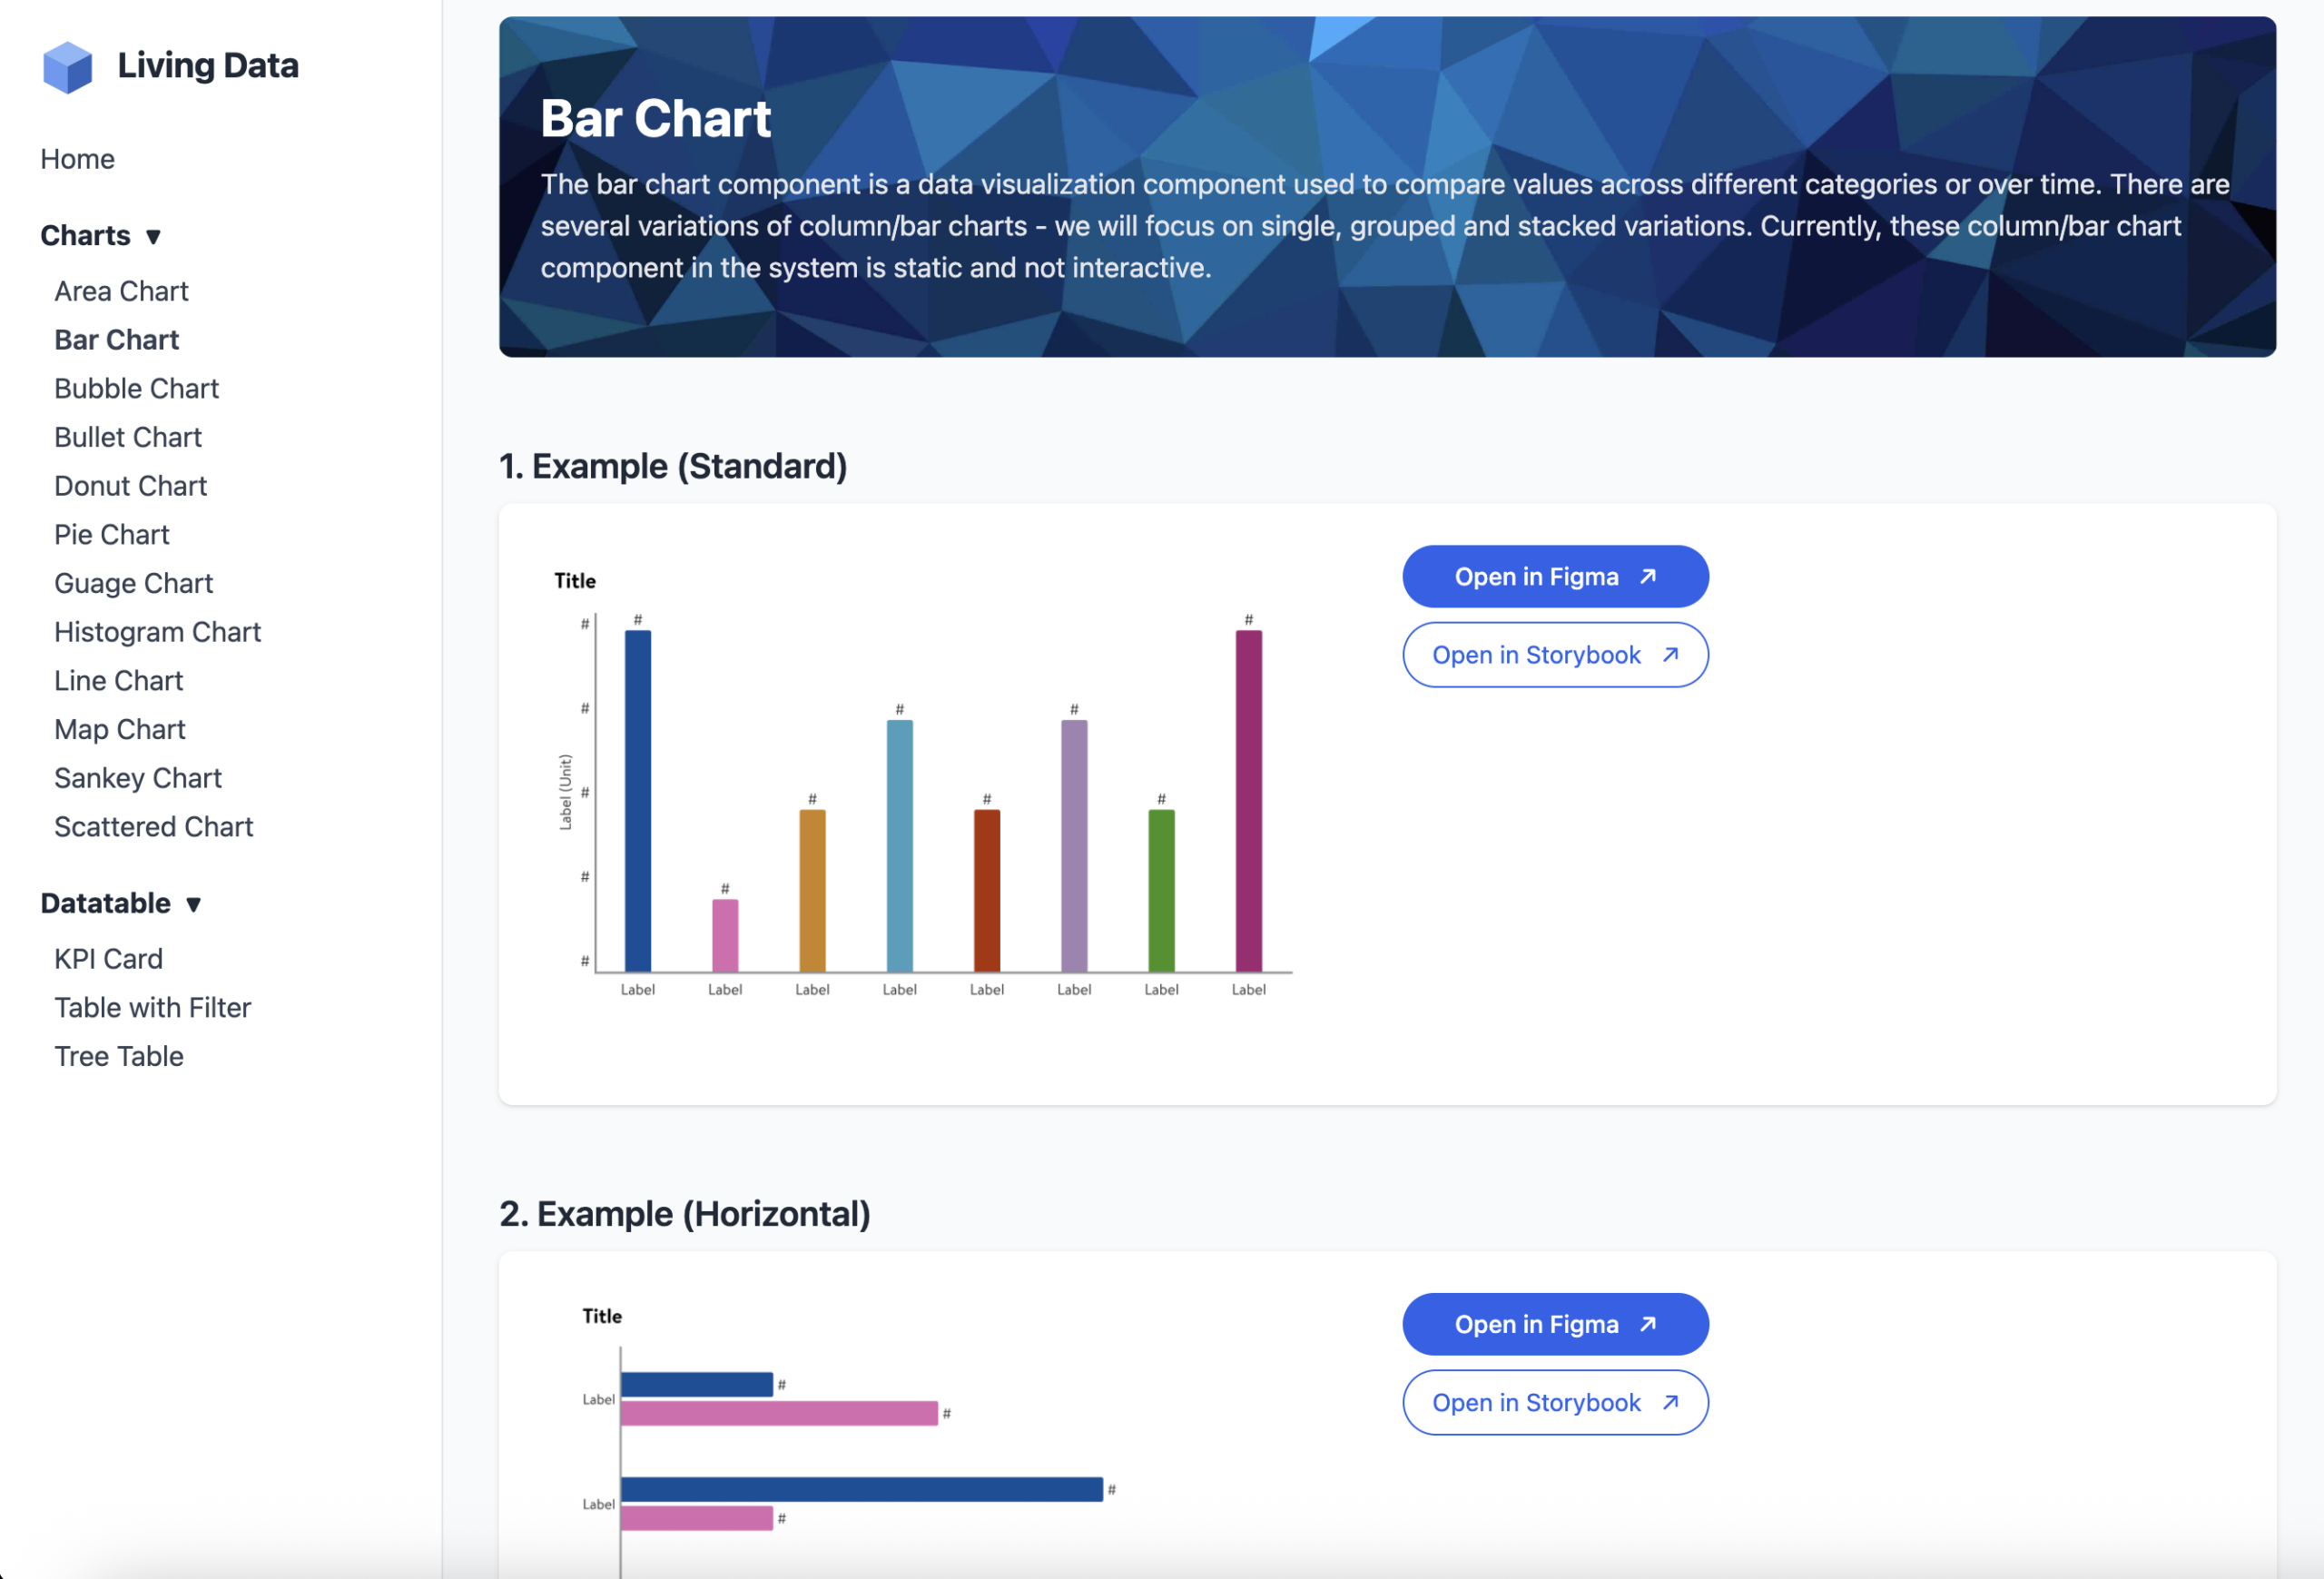Viewport: 2324px width, 1579px height.
Task: Click Open in Figma for Horizontal example
Action: pyautogui.click(x=1554, y=1324)
